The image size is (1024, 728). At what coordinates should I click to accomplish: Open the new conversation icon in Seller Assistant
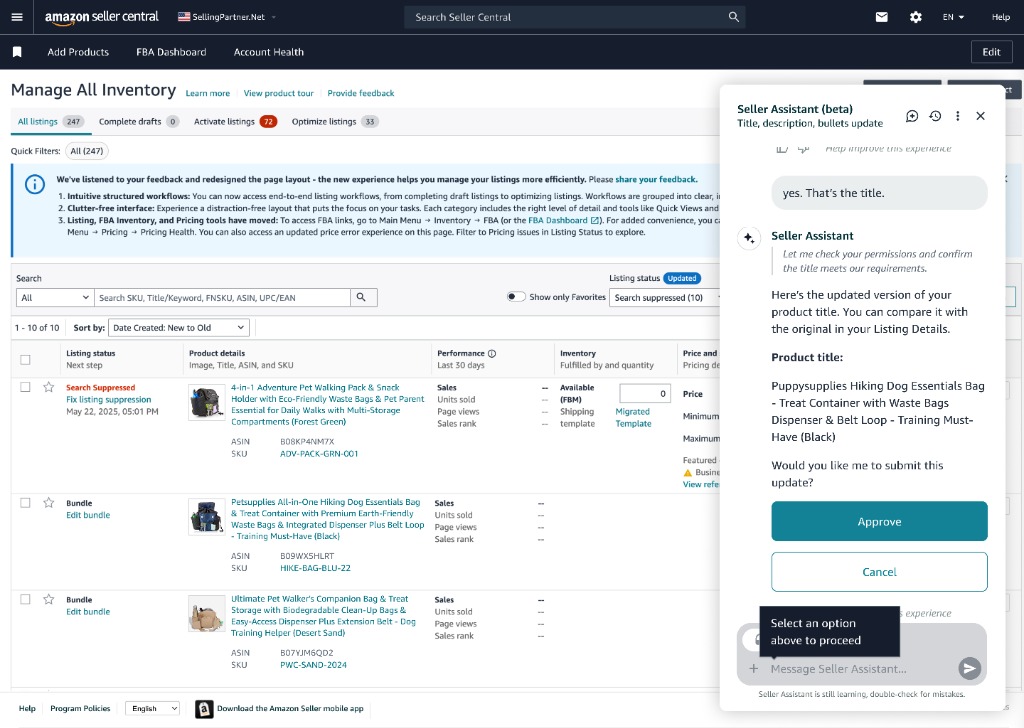click(911, 116)
